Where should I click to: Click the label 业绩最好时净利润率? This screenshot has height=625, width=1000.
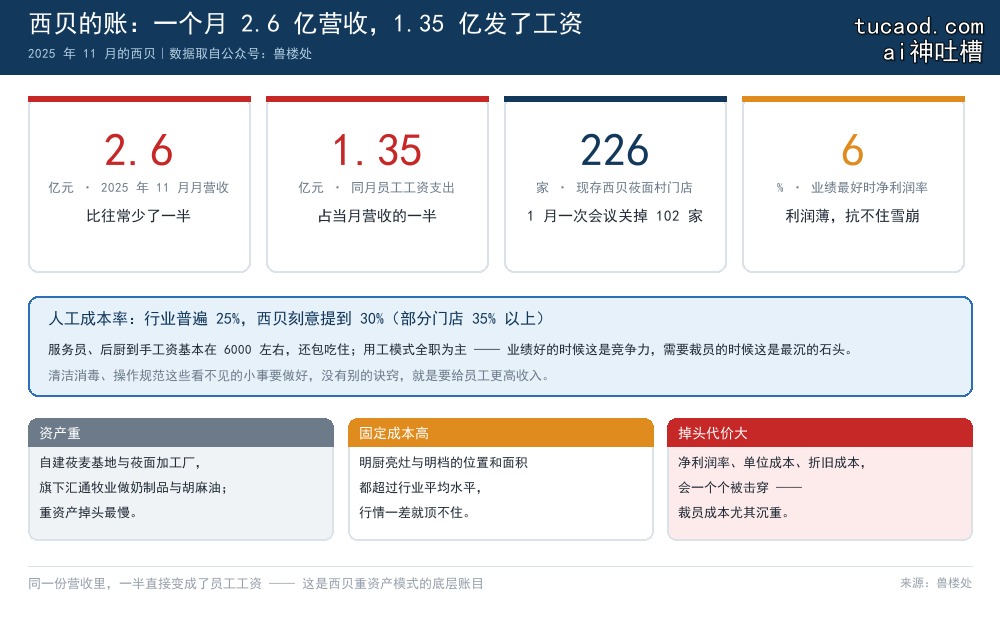[x=869, y=188]
